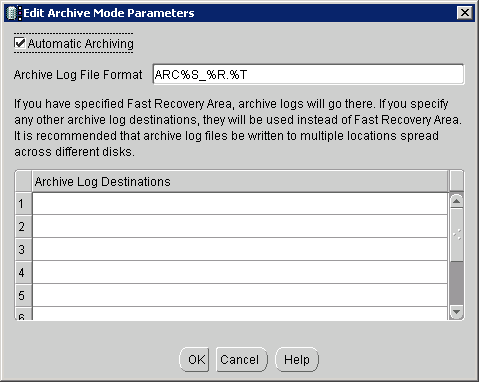Click row header number 3
The width and height of the screenshot is (479, 382).
(23, 249)
